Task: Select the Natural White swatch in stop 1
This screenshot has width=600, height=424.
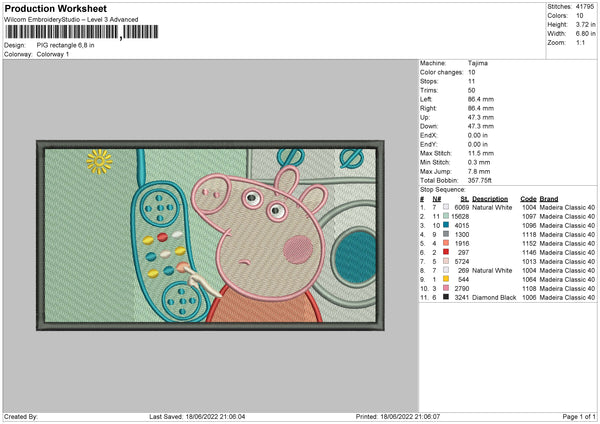Action: [446, 207]
